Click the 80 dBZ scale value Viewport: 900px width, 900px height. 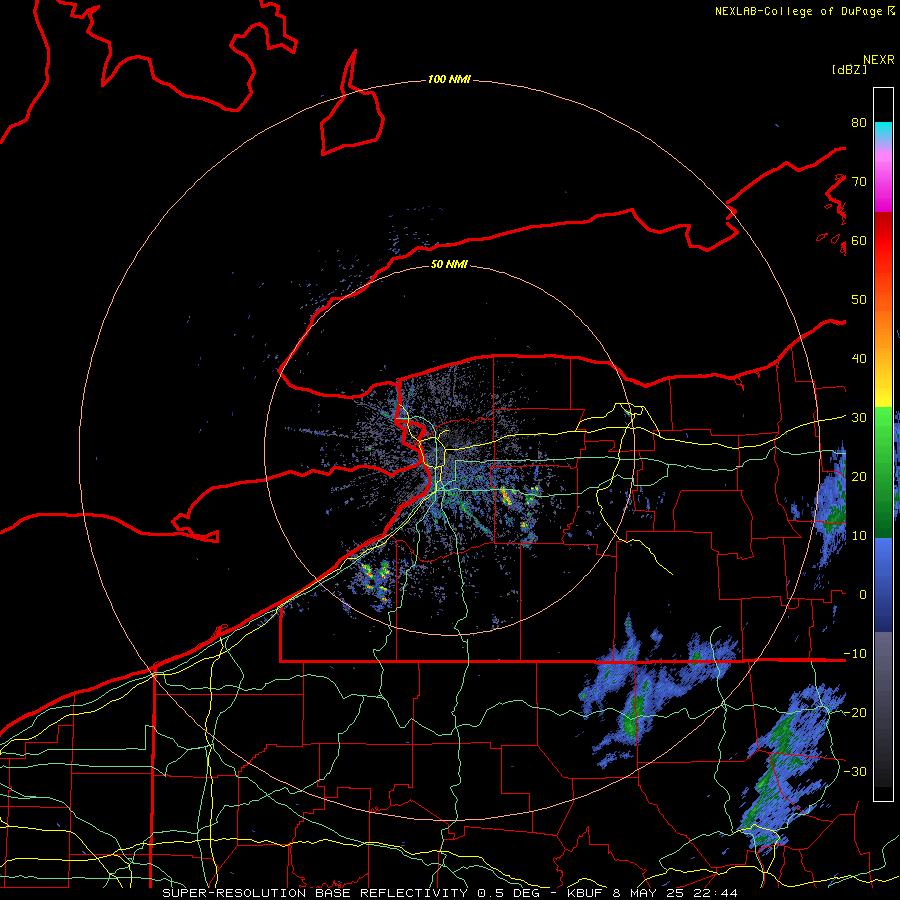pos(859,123)
